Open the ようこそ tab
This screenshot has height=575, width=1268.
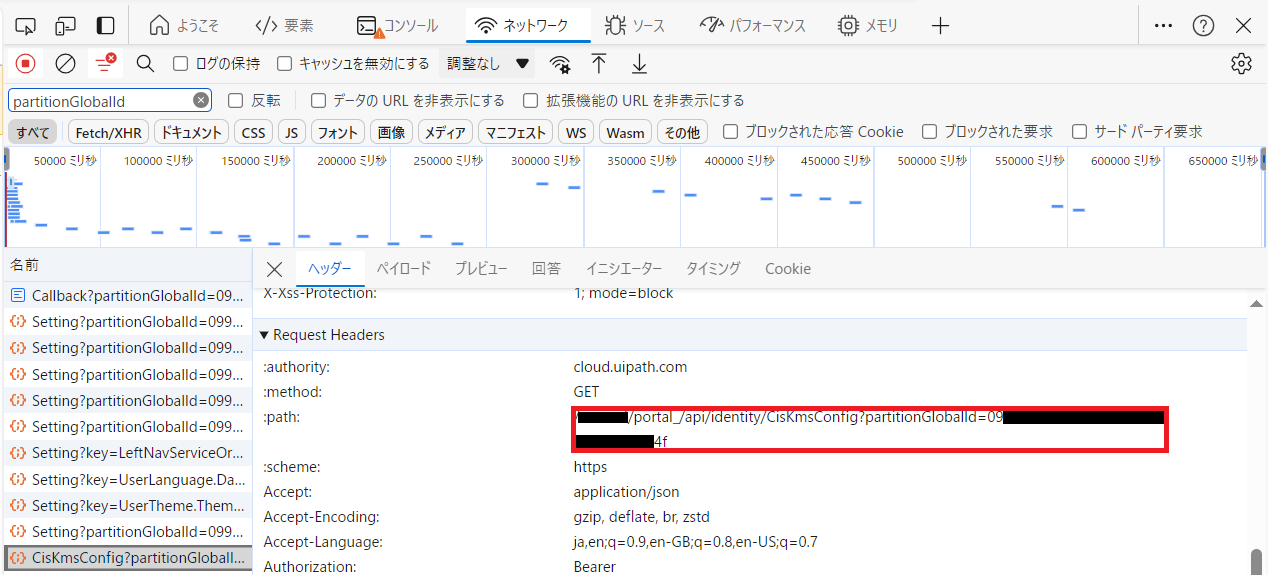click(x=184, y=26)
